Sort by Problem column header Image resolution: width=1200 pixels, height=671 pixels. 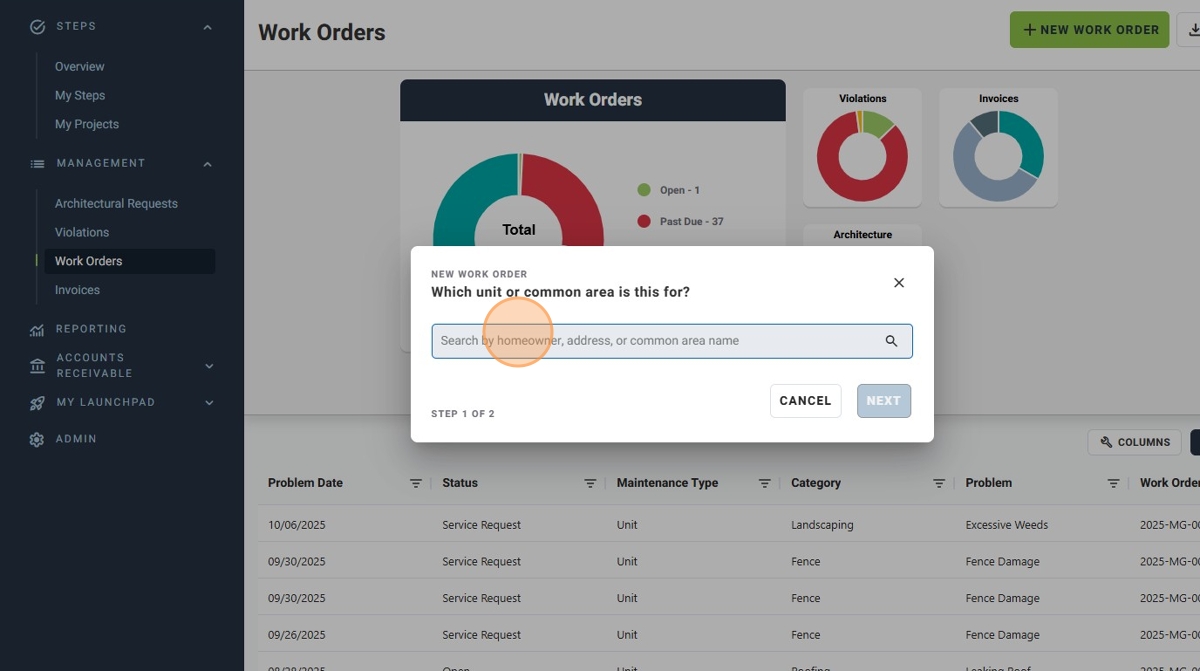coord(989,483)
